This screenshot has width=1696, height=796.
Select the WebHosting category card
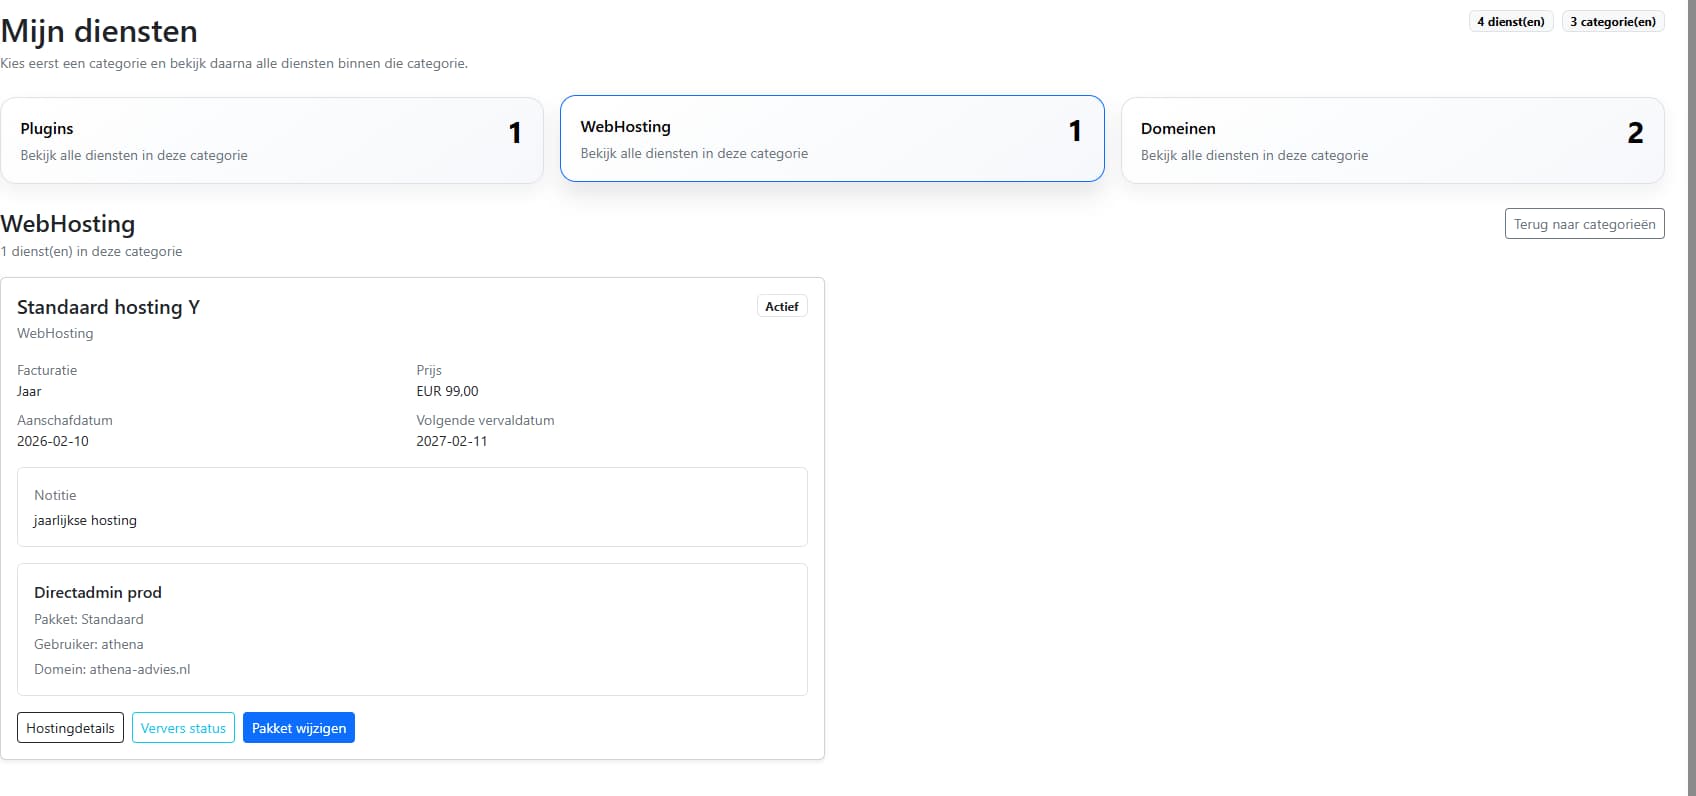831,139
